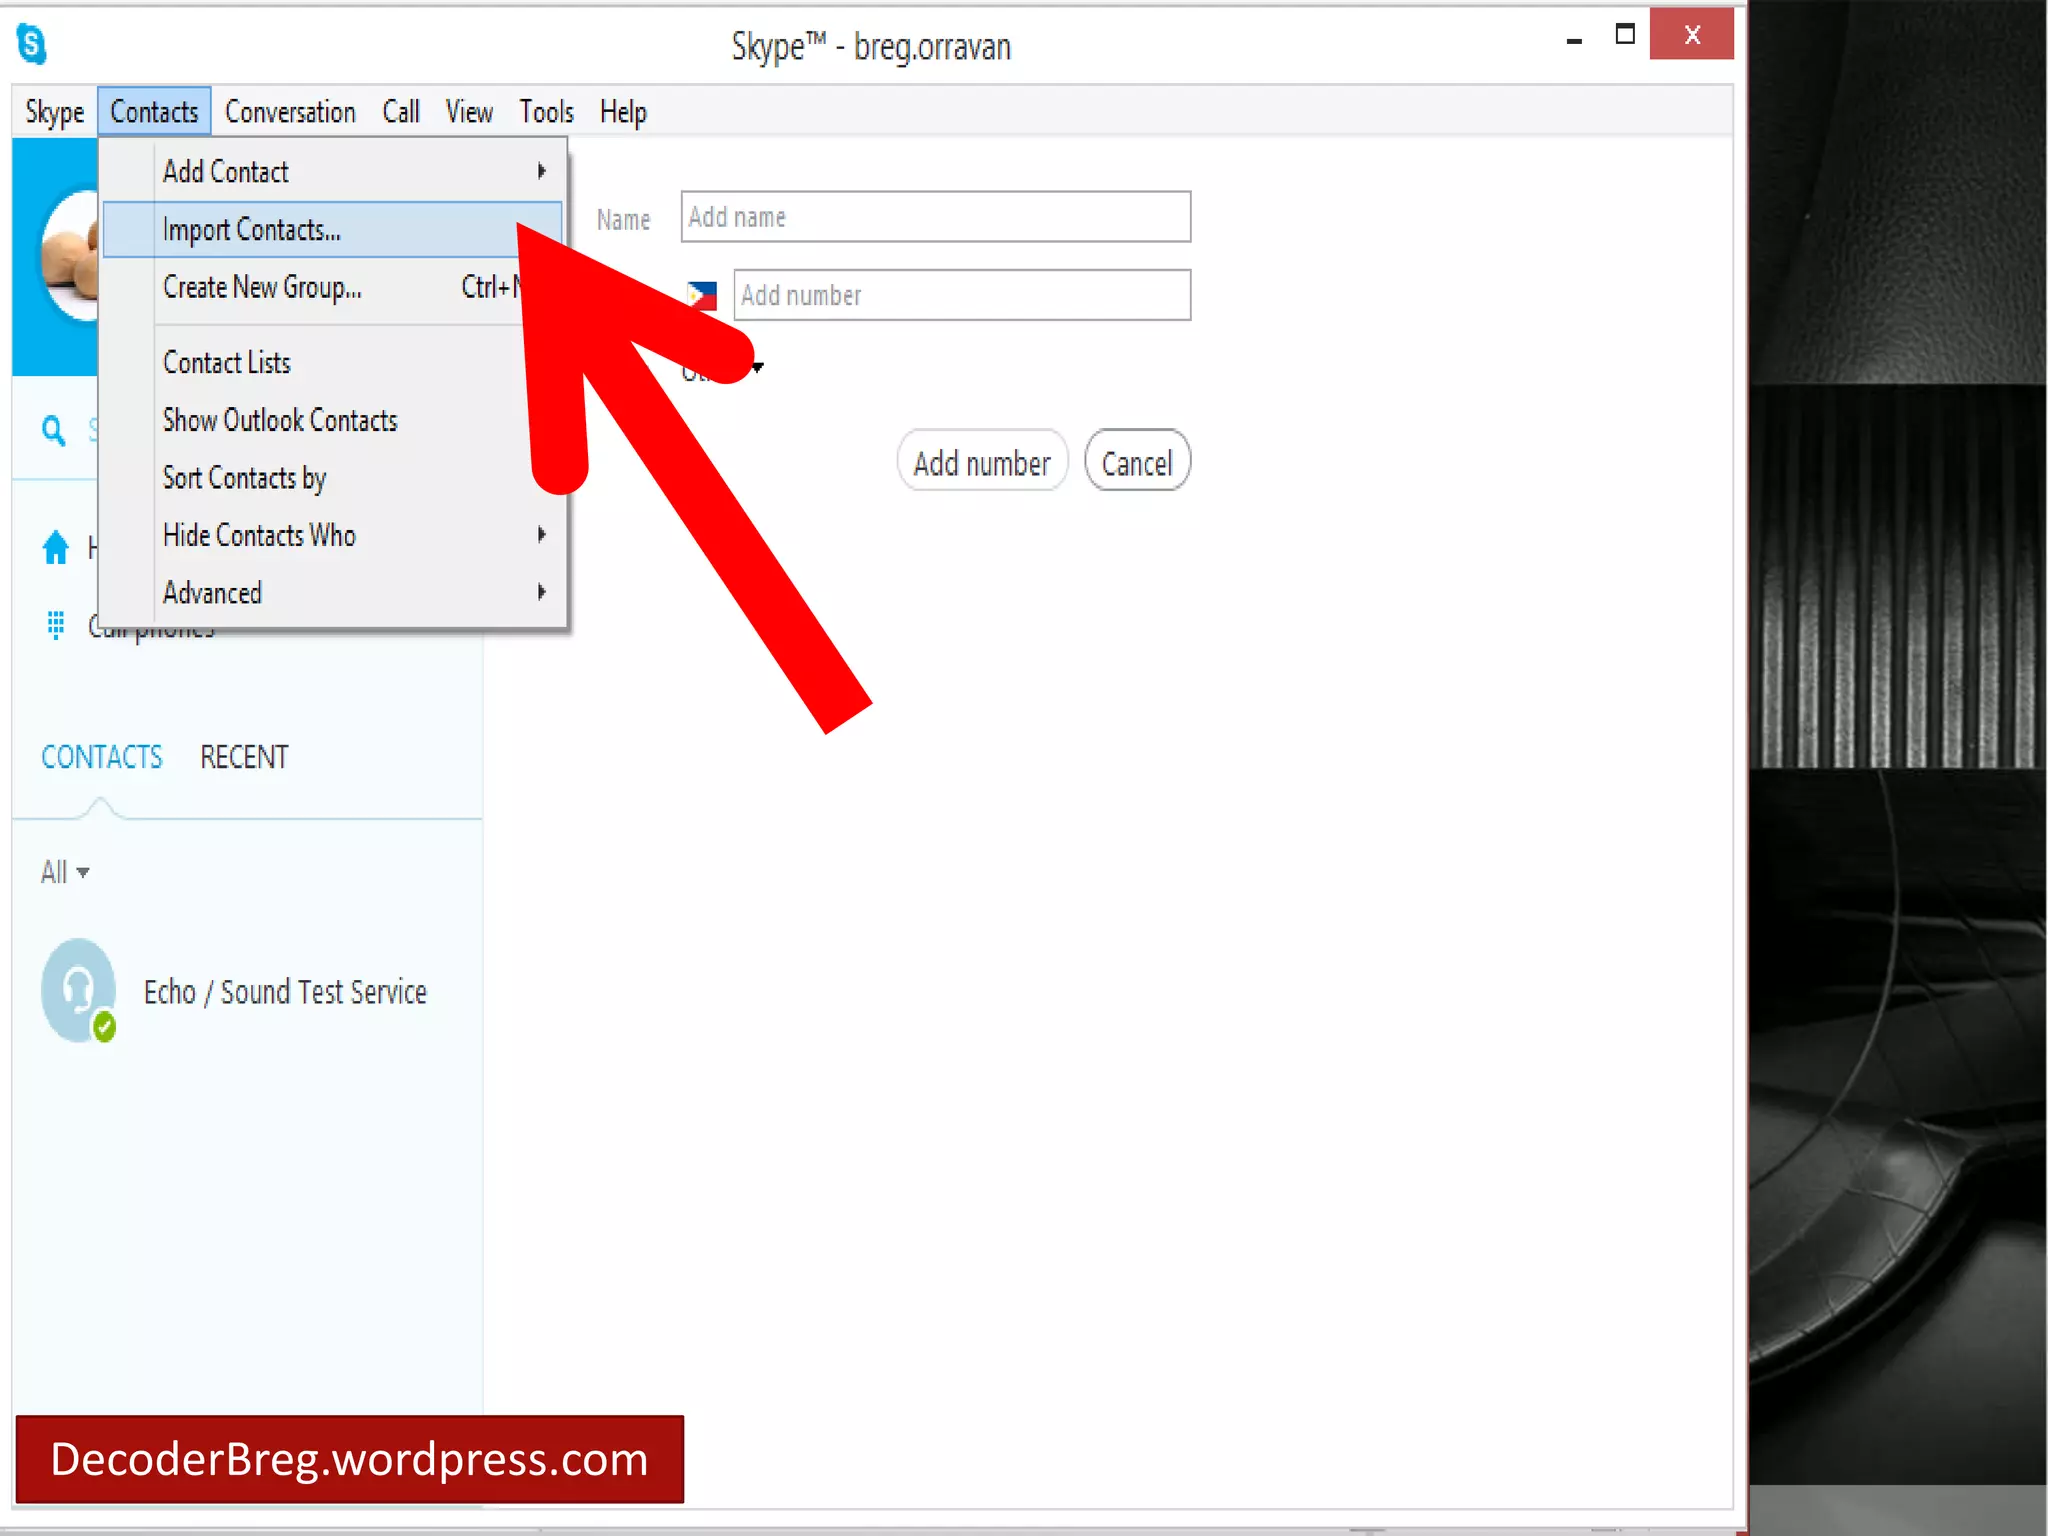This screenshot has width=2048, height=1536.
Task: Click the Call phones dial pad icon
Action: point(56,625)
